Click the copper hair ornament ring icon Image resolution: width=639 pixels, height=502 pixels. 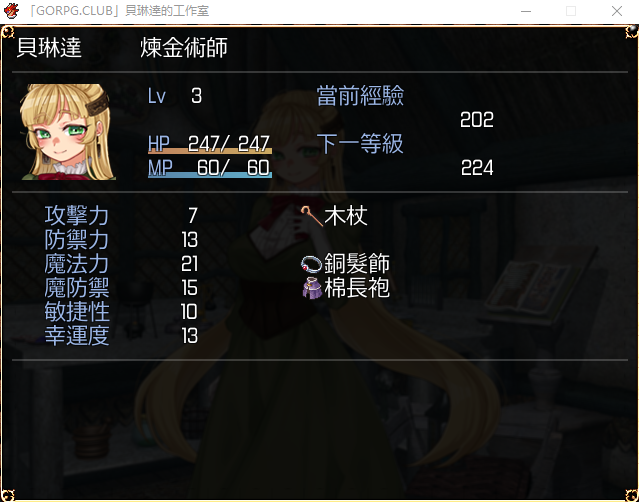[x=312, y=264]
